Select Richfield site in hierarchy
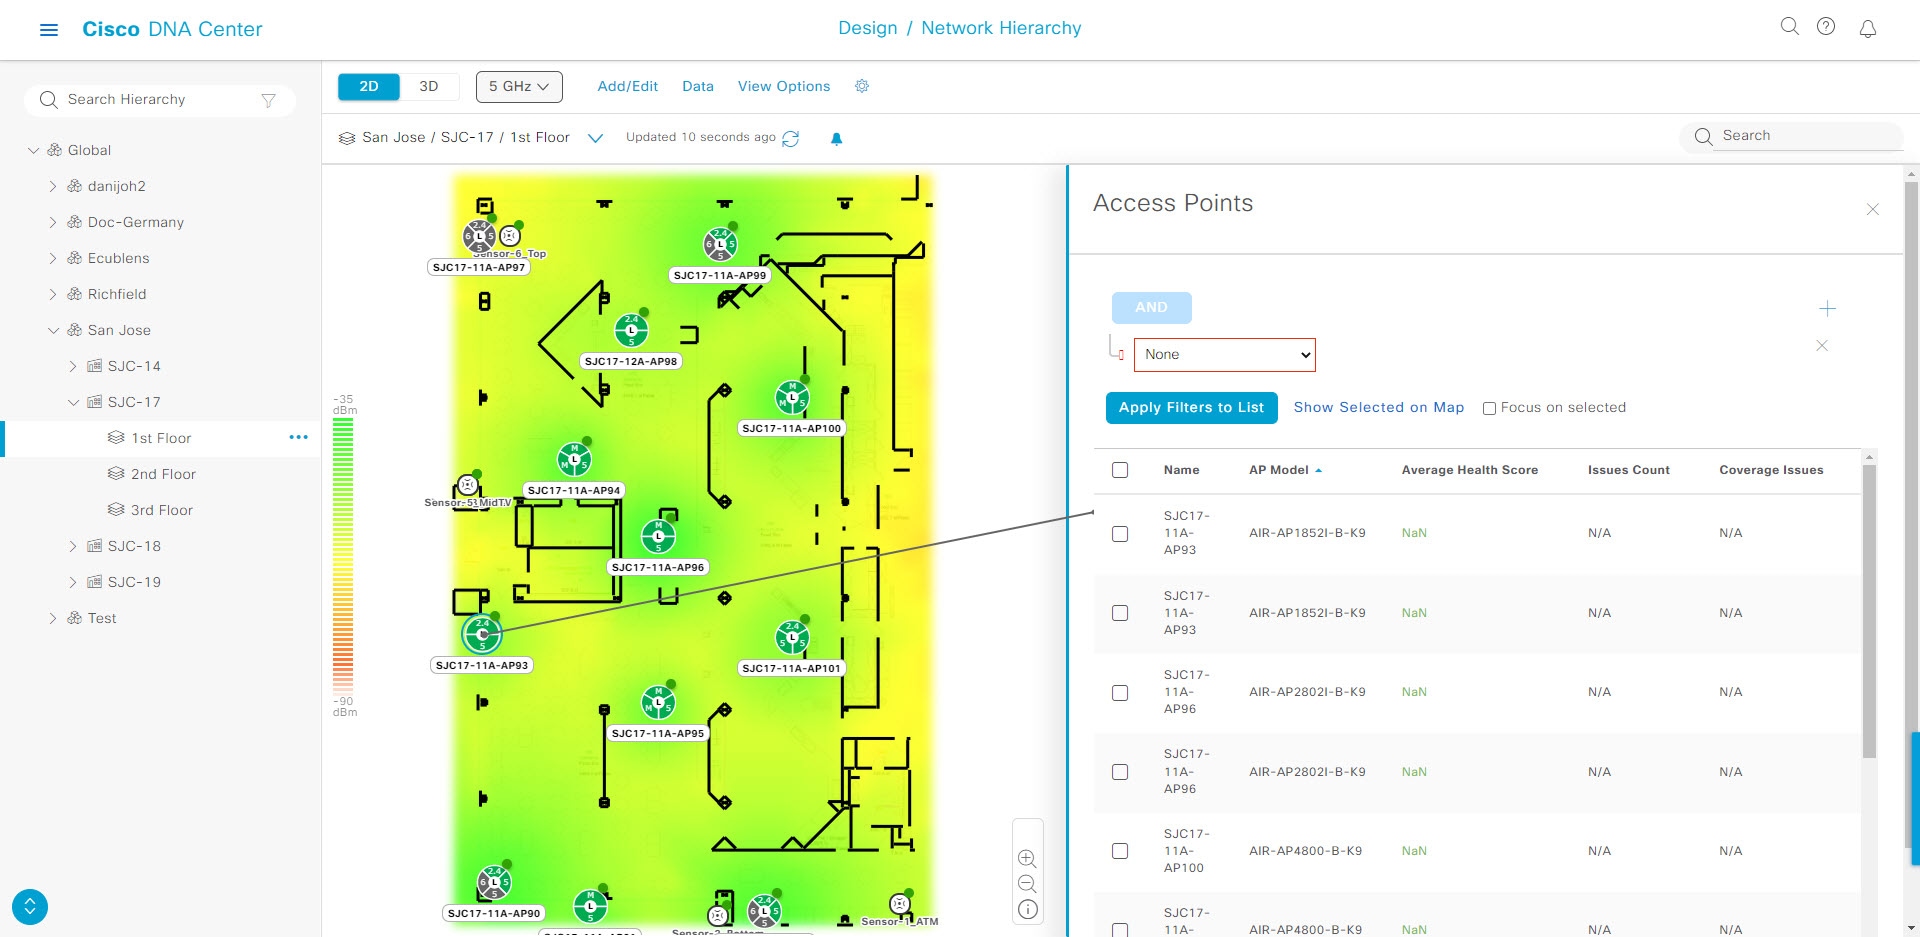This screenshot has width=1920, height=937. (117, 294)
